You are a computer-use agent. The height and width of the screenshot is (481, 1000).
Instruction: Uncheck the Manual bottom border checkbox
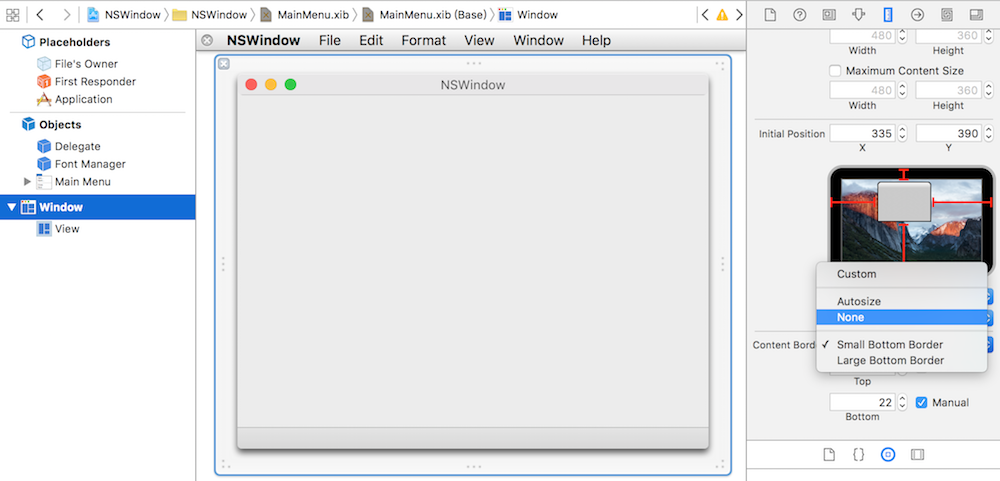(x=922, y=402)
